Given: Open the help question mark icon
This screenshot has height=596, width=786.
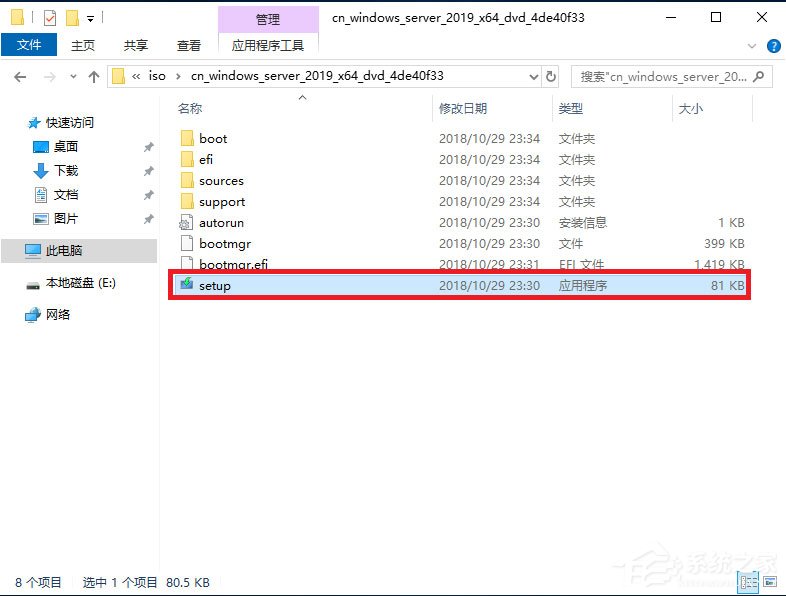Looking at the screenshot, I should [x=773, y=46].
